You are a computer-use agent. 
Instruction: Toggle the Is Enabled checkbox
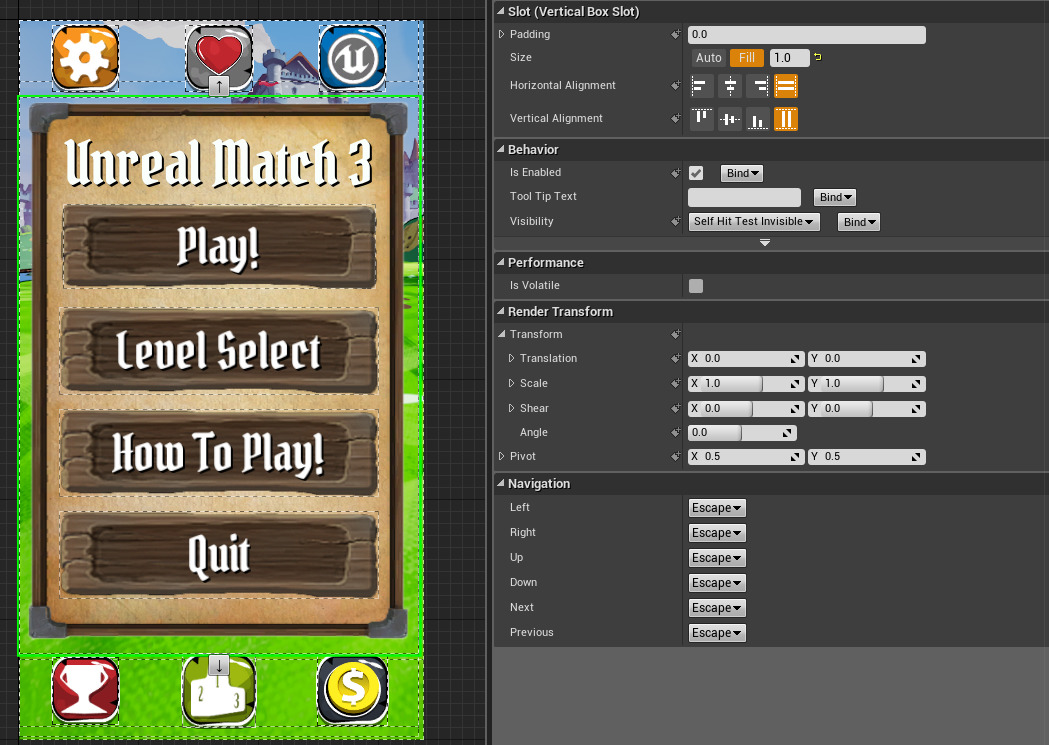coord(696,173)
